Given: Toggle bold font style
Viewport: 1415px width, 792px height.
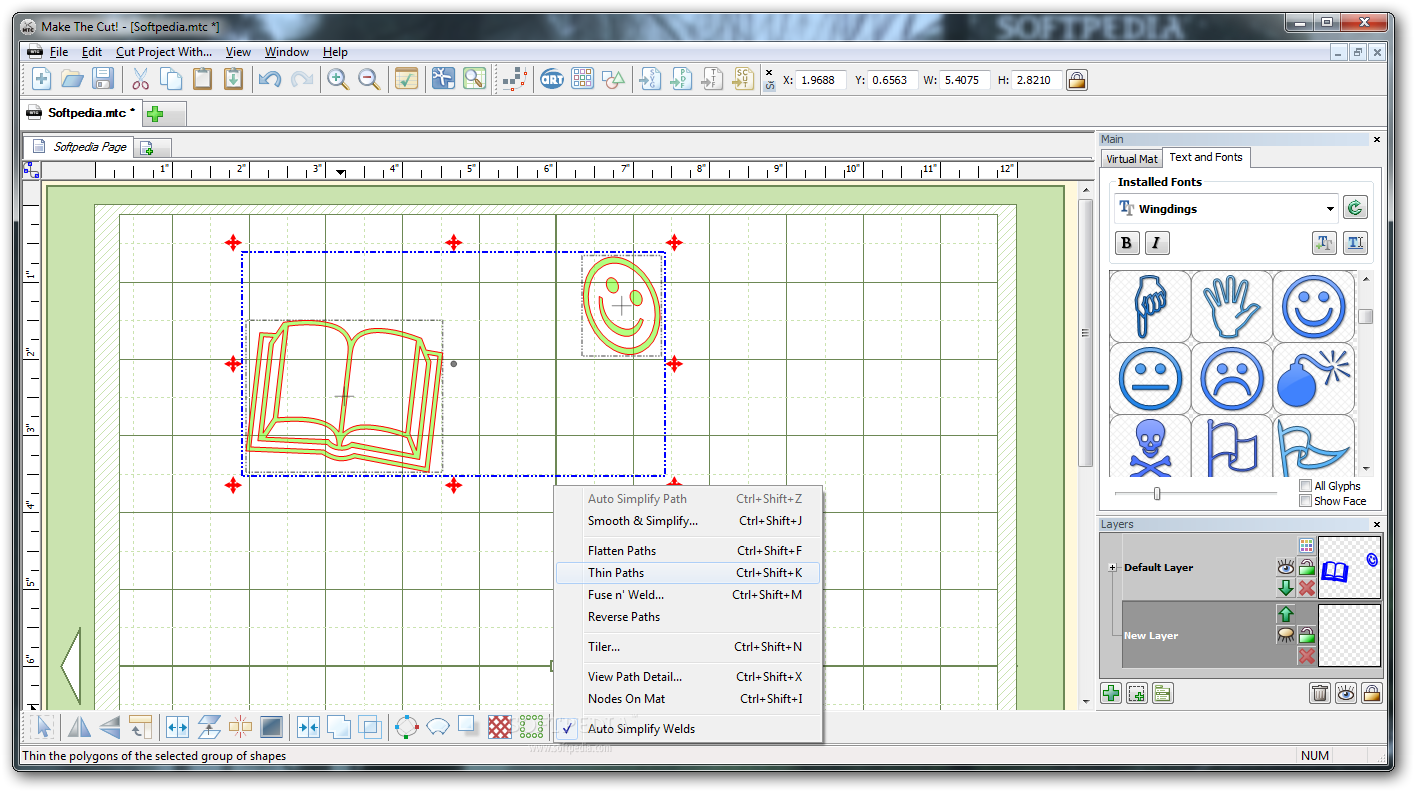Looking at the screenshot, I should (1127, 242).
